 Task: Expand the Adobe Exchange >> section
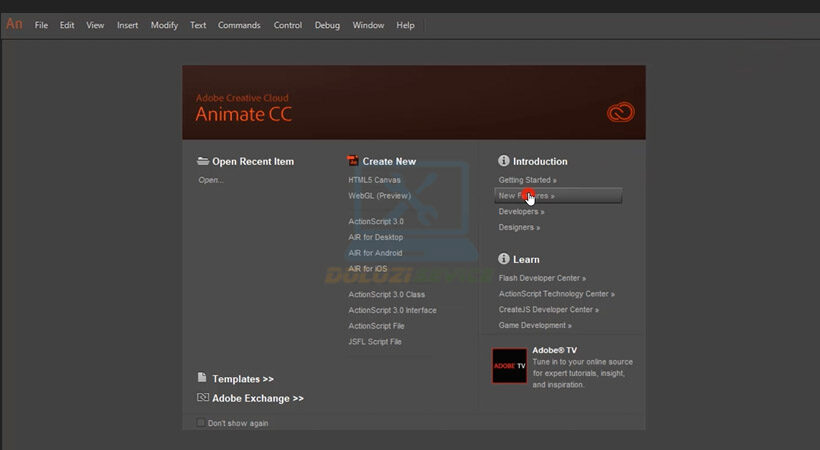click(257, 398)
